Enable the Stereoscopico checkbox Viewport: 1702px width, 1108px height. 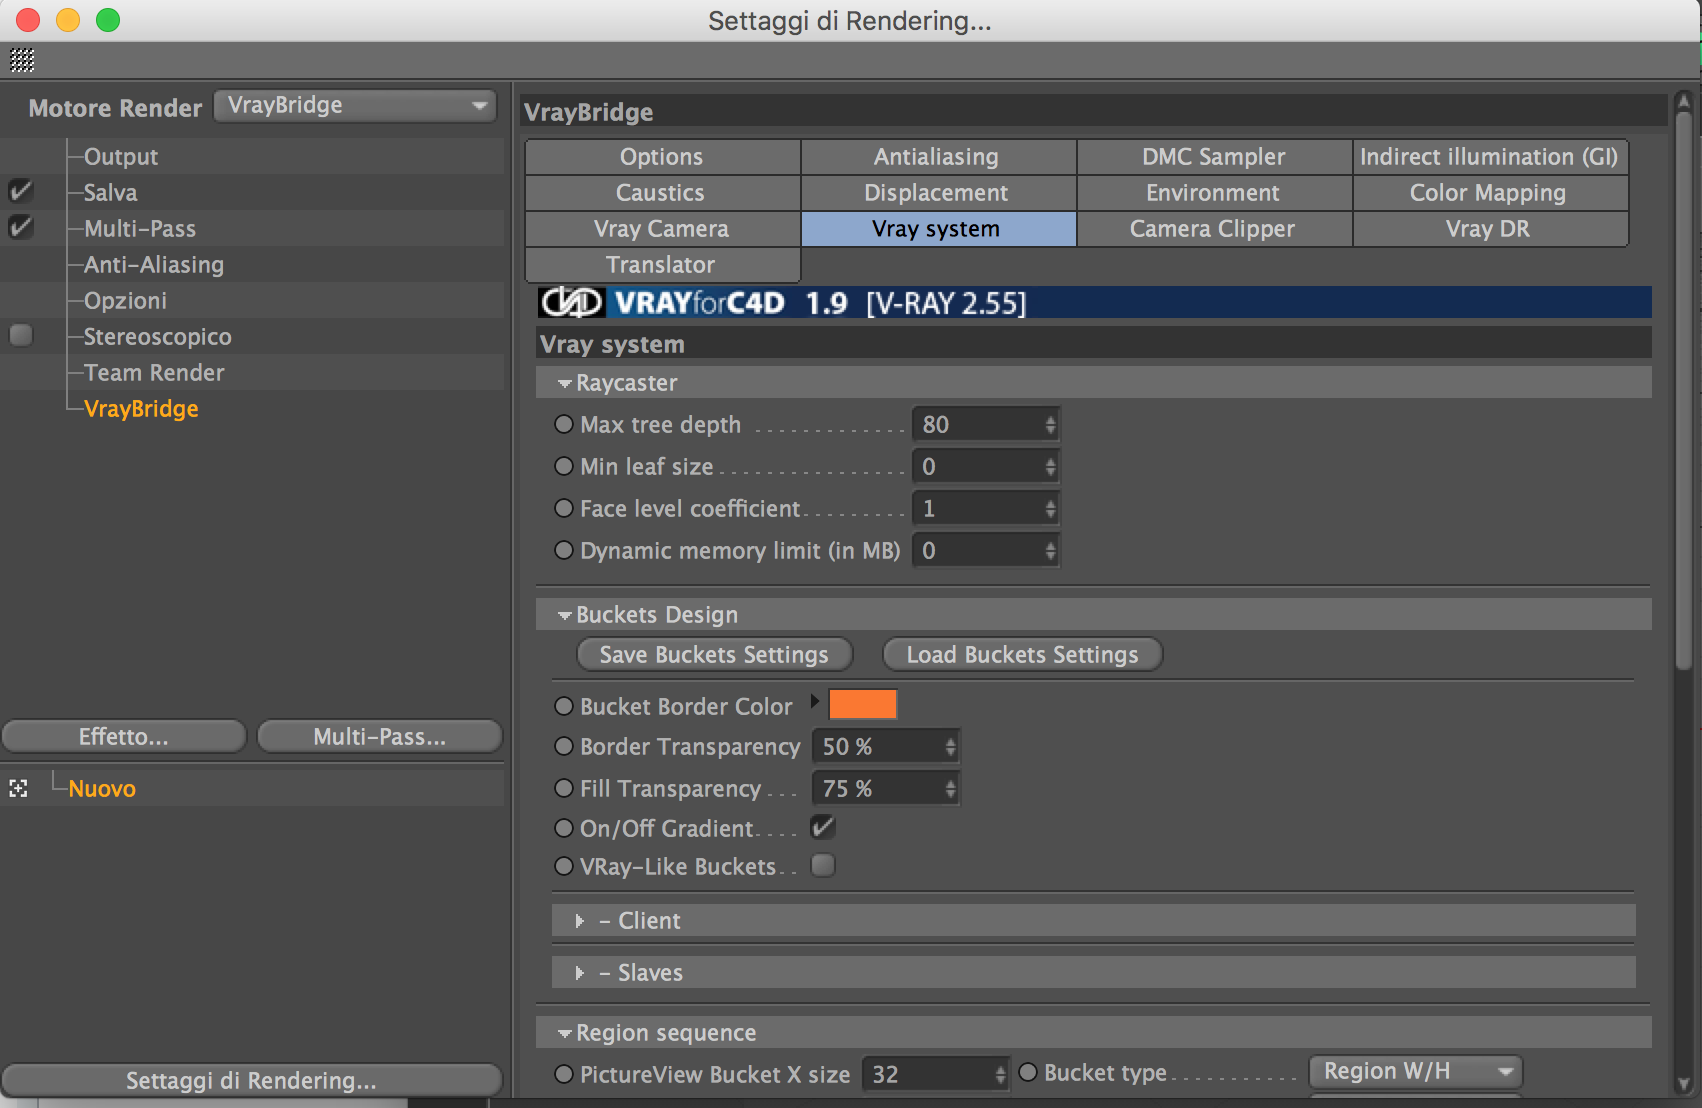tap(21, 335)
